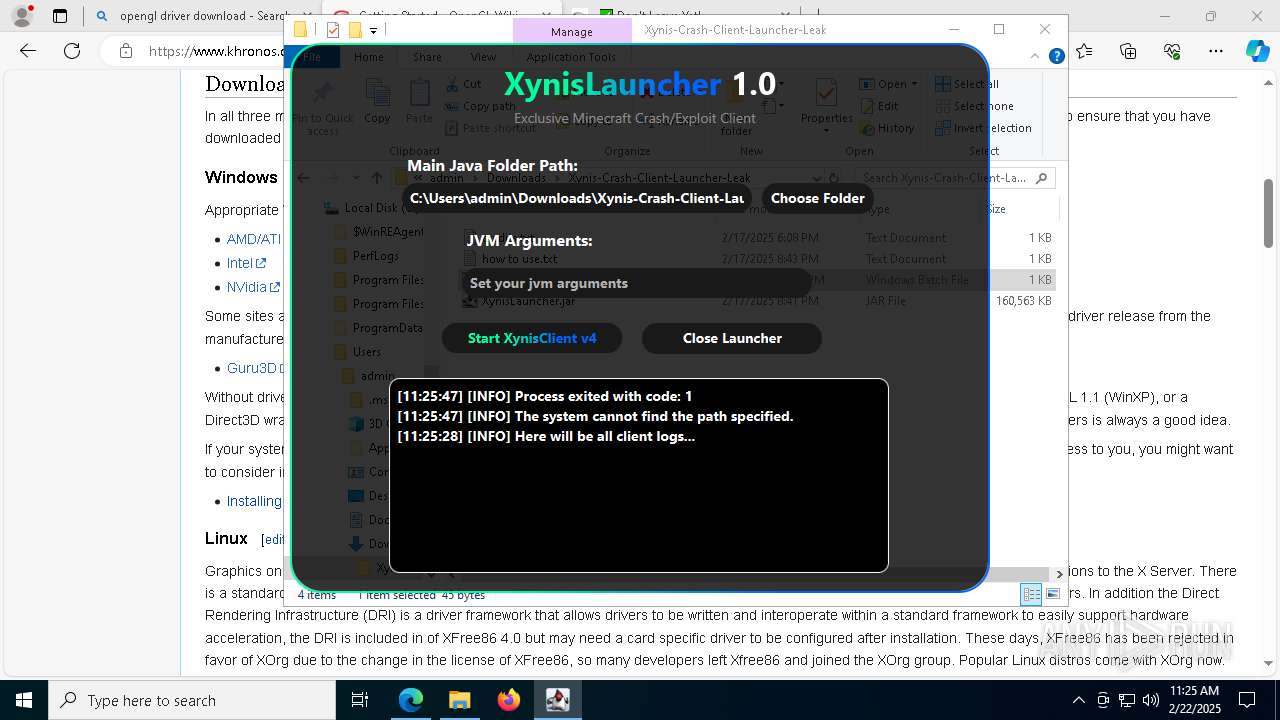Click Explorer horizontal scrollbar right arrow

coord(1059,574)
